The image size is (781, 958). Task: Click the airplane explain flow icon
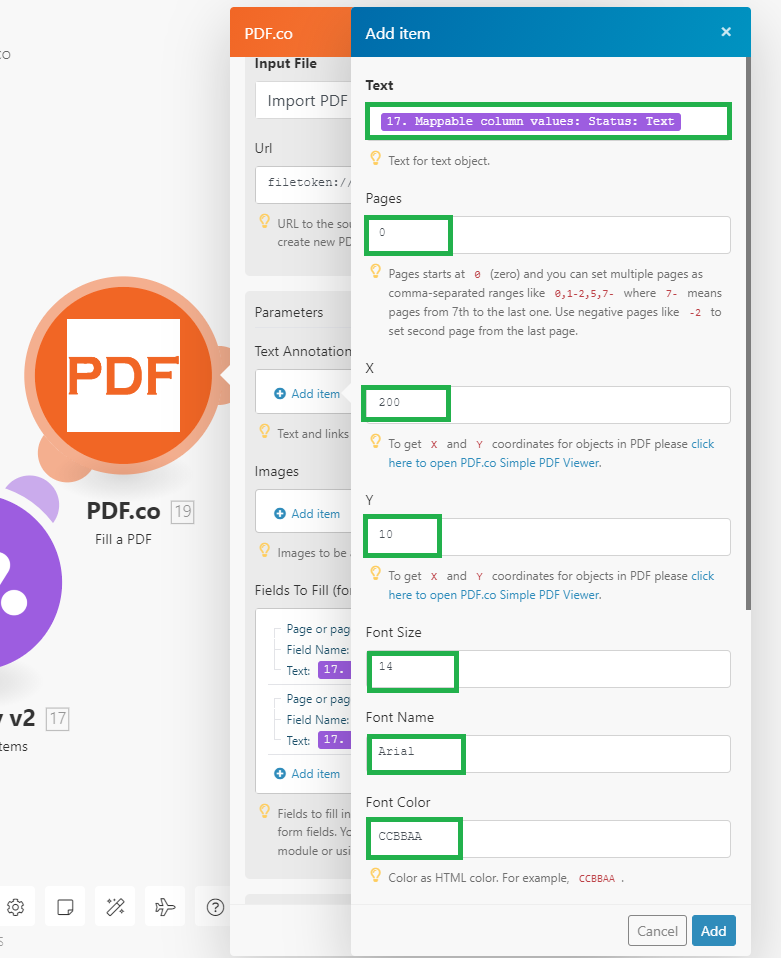tap(165, 907)
